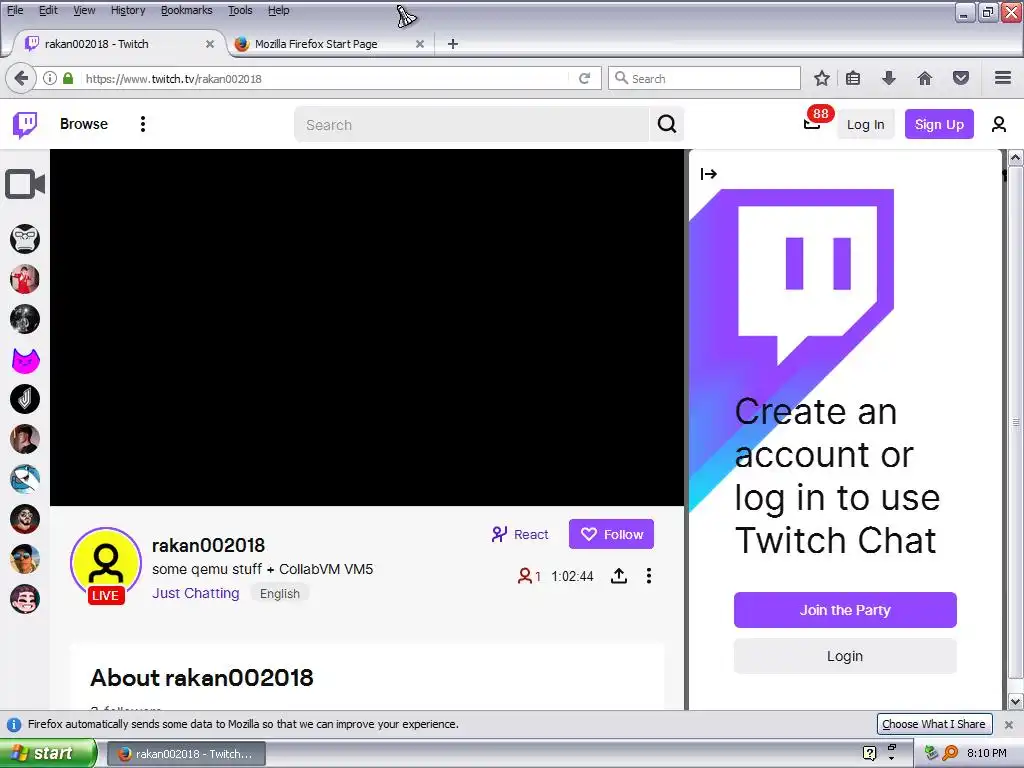This screenshot has height=768, width=1024.
Task: Click the page scrollbar up arrow
Action: [x=1016, y=157]
